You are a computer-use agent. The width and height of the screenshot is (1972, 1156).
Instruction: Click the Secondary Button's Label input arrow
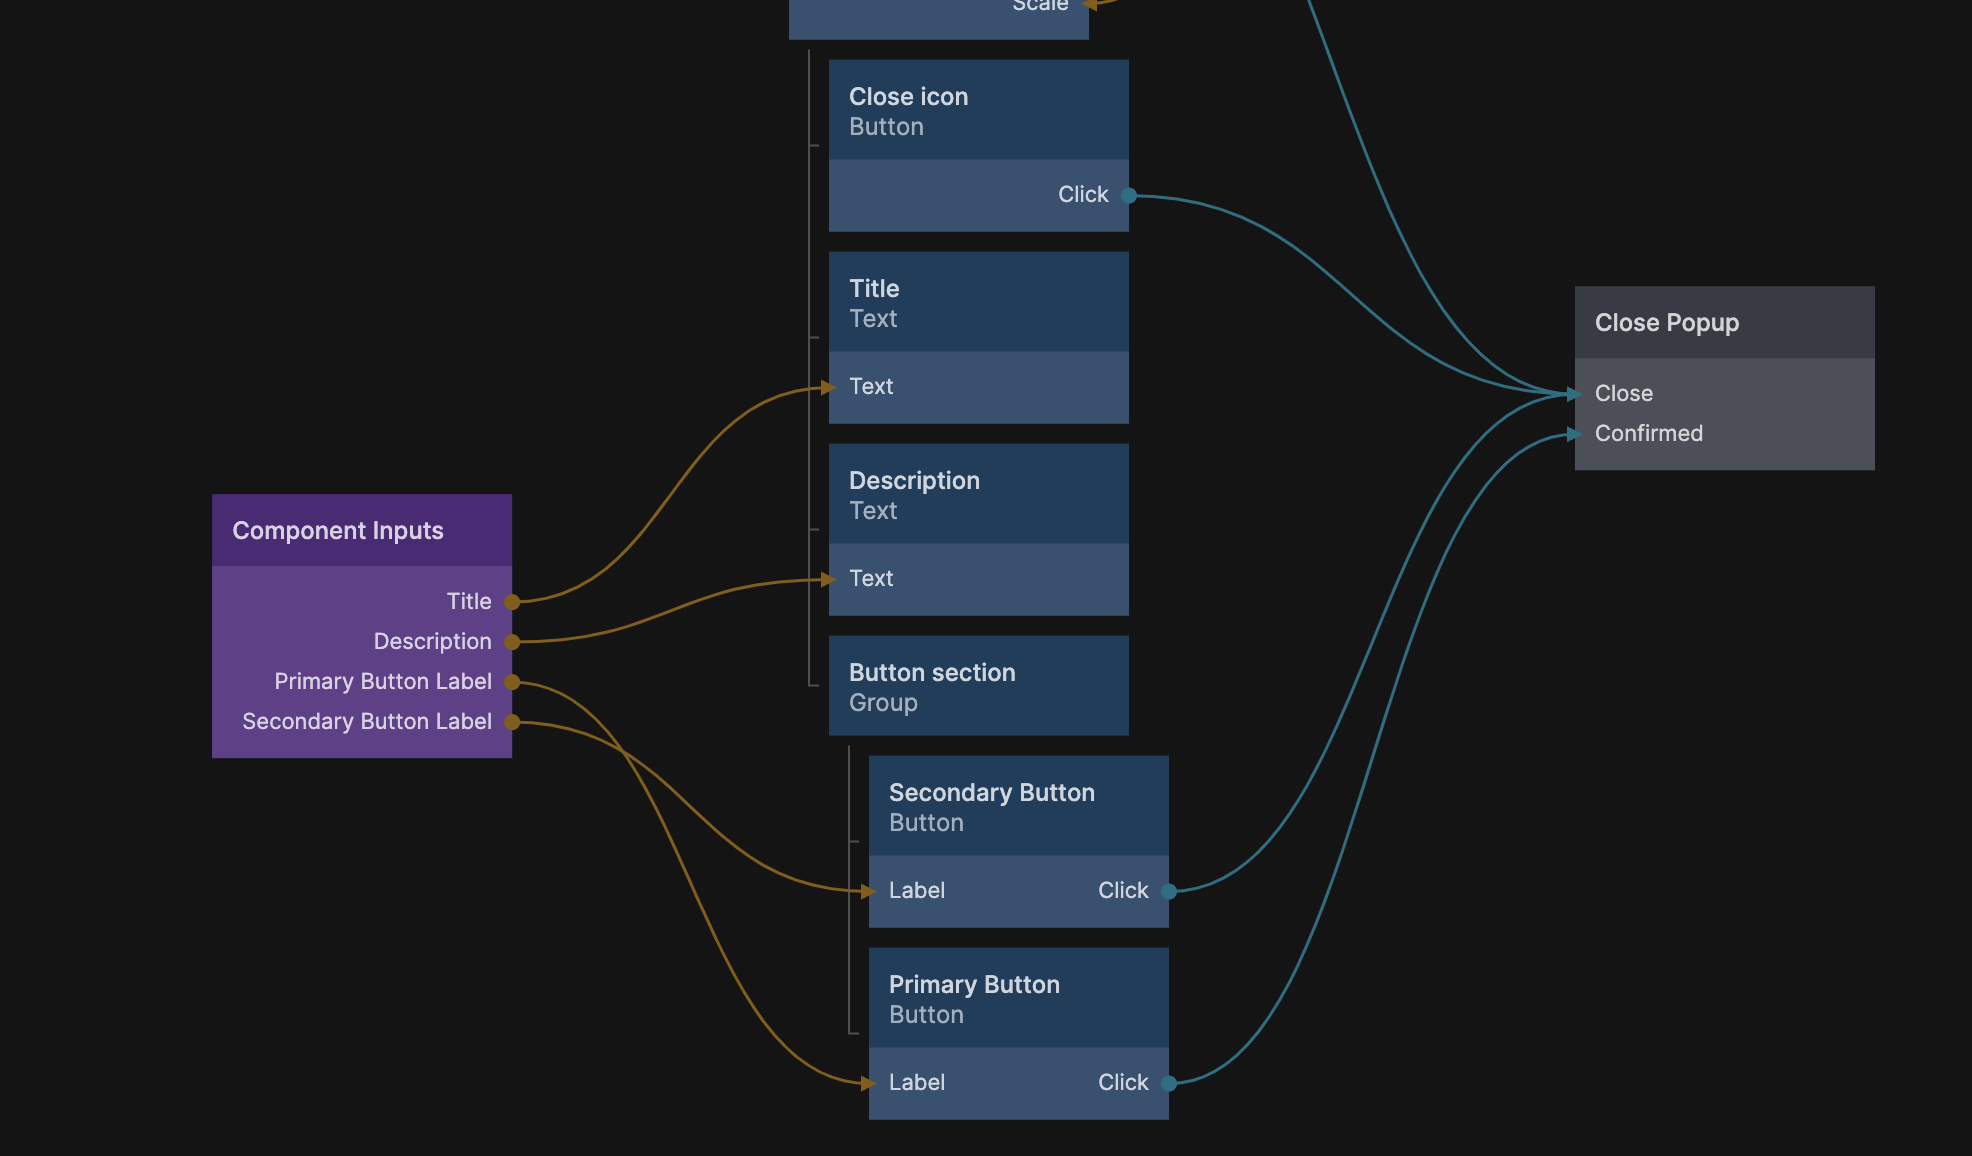[868, 891]
